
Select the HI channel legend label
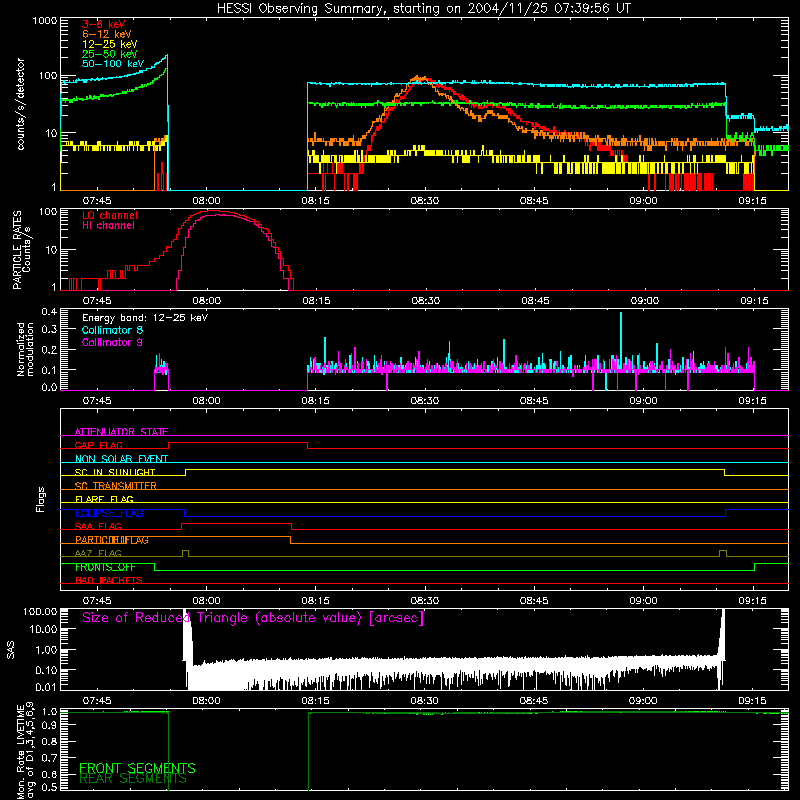(108, 226)
